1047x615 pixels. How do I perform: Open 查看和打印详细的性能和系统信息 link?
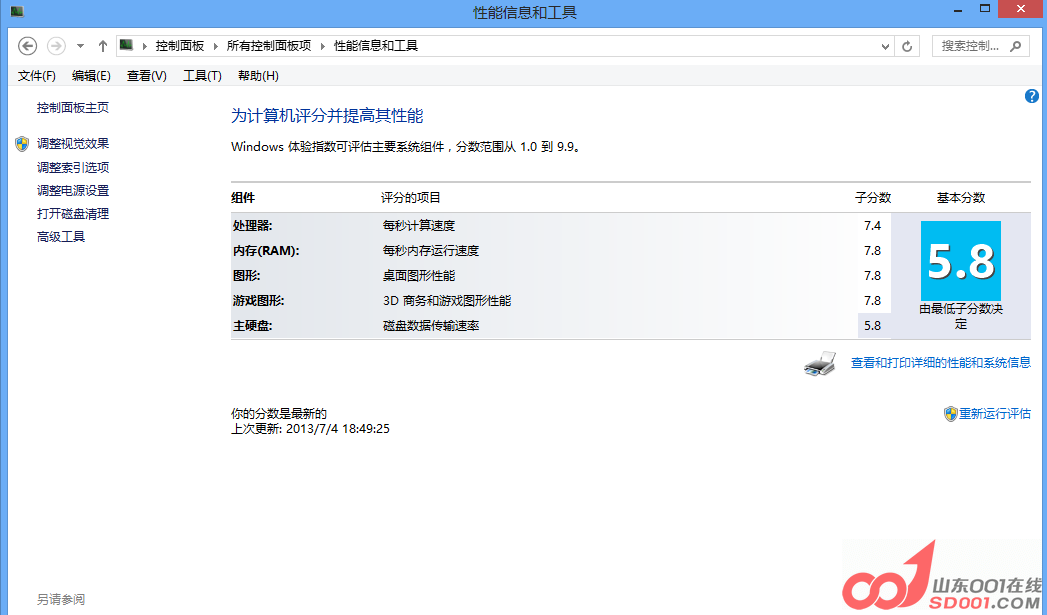(940, 363)
